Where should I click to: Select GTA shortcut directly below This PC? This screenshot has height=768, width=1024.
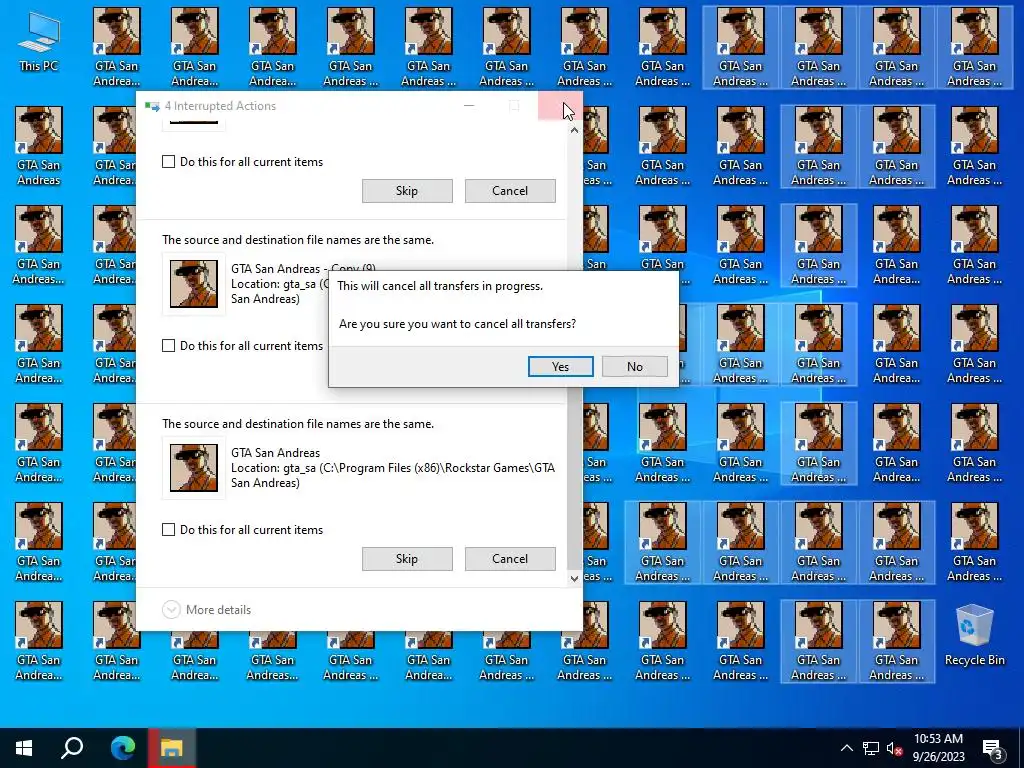39,146
